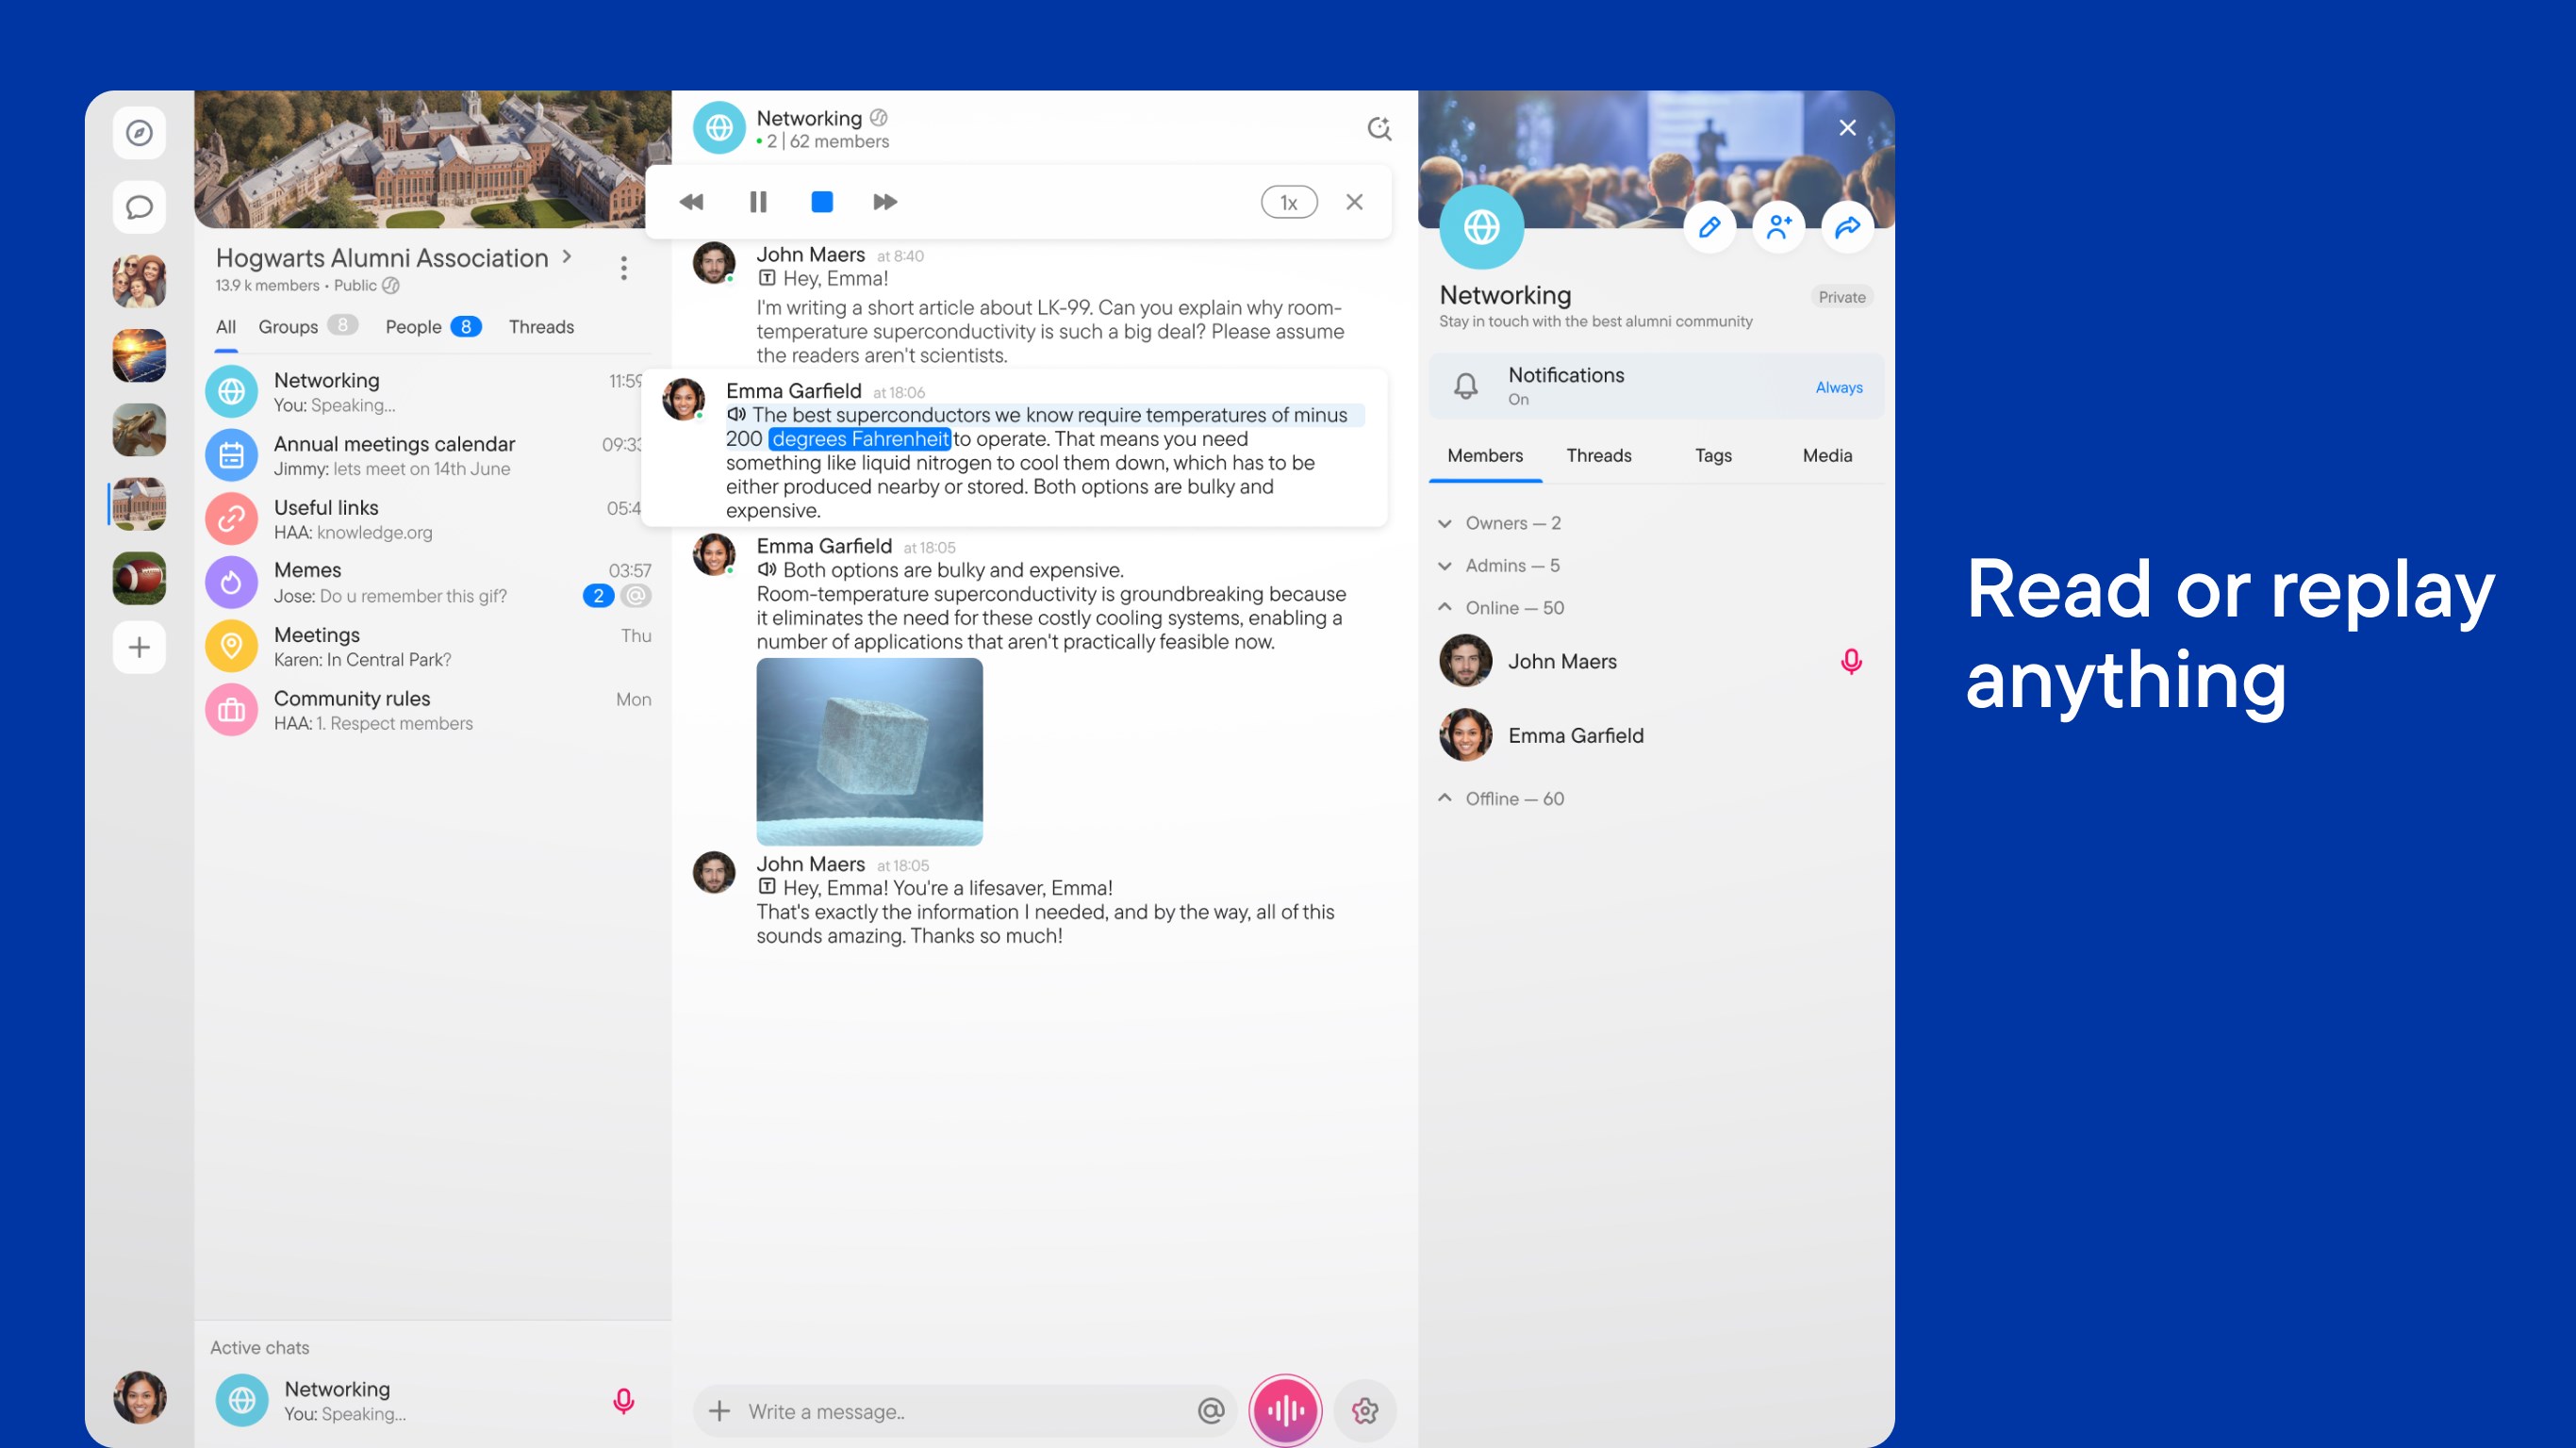Viewport: 2576px width, 1448px height.
Task: Click Always next to Notifications
Action: (x=1838, y=387)
